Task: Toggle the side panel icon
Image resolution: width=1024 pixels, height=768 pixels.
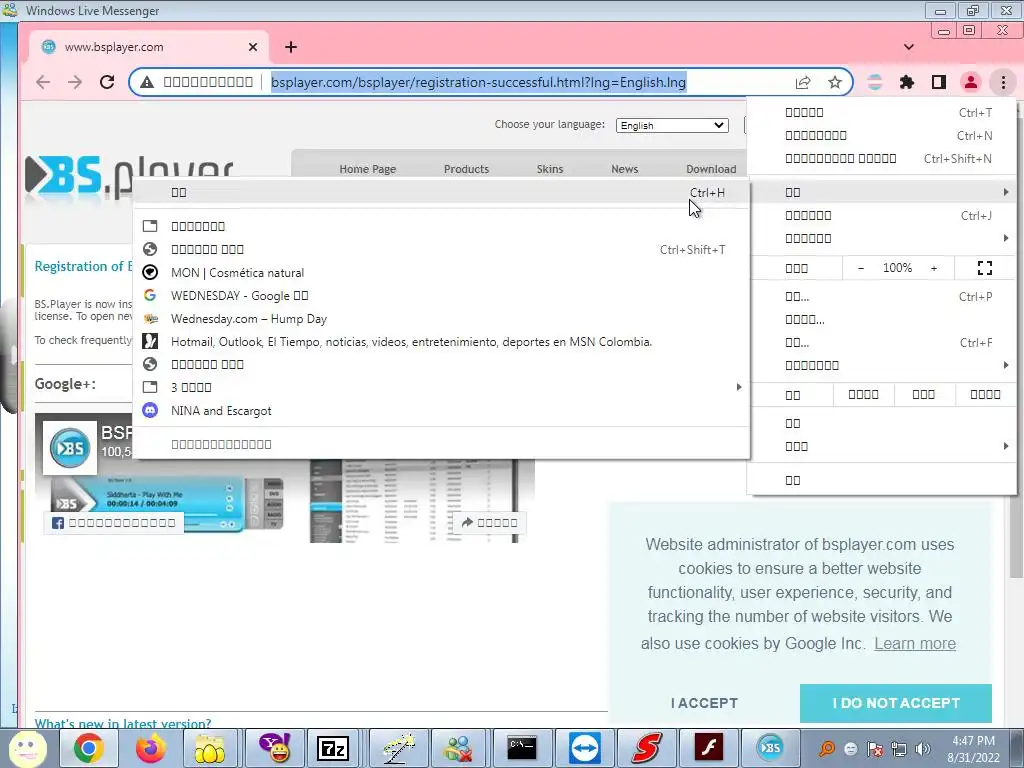Action: (938, 82)
